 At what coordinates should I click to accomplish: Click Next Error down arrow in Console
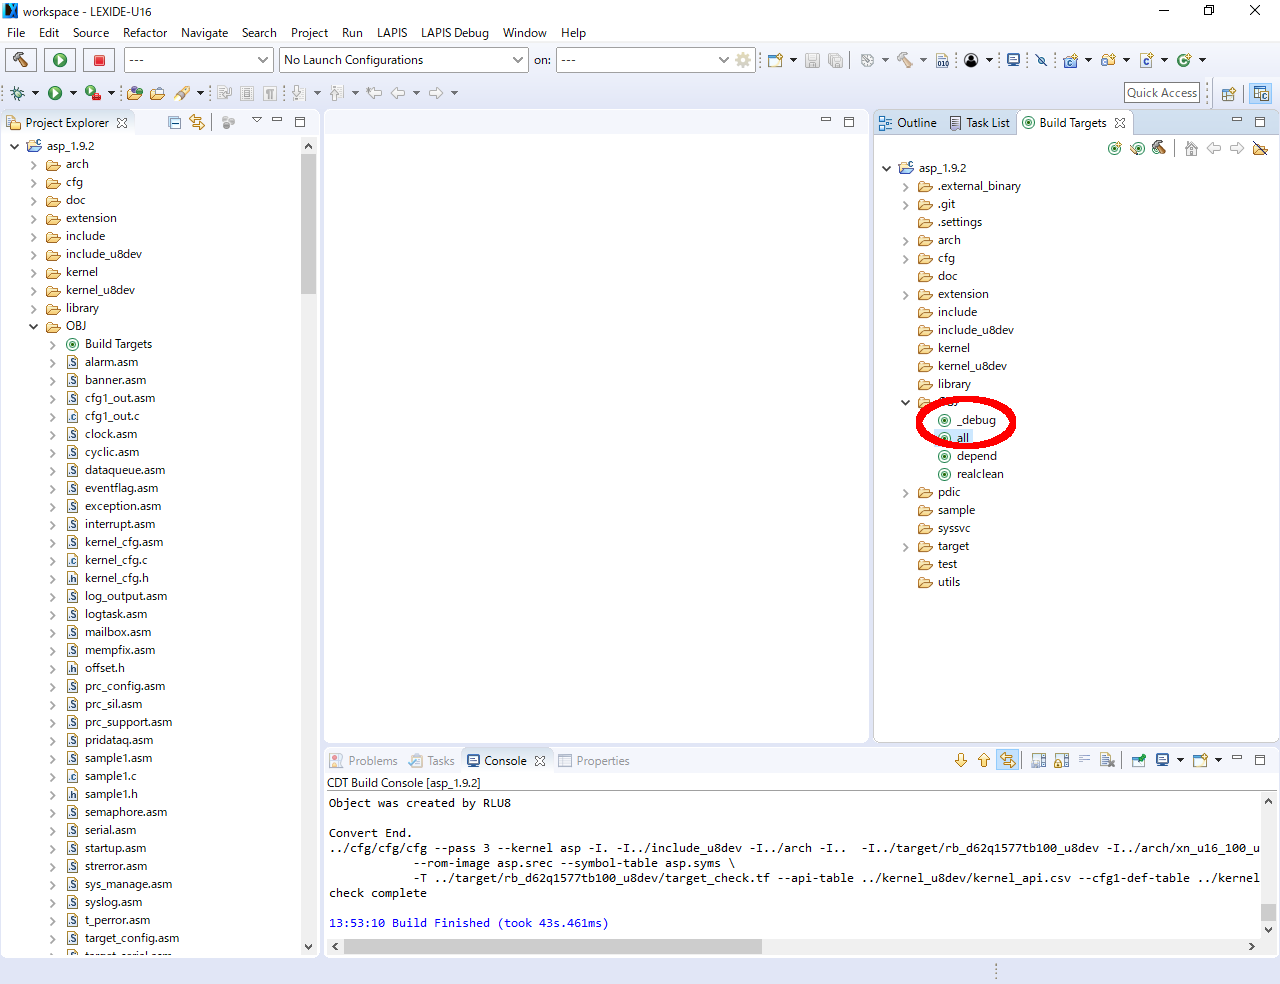[x=961, y=760]
